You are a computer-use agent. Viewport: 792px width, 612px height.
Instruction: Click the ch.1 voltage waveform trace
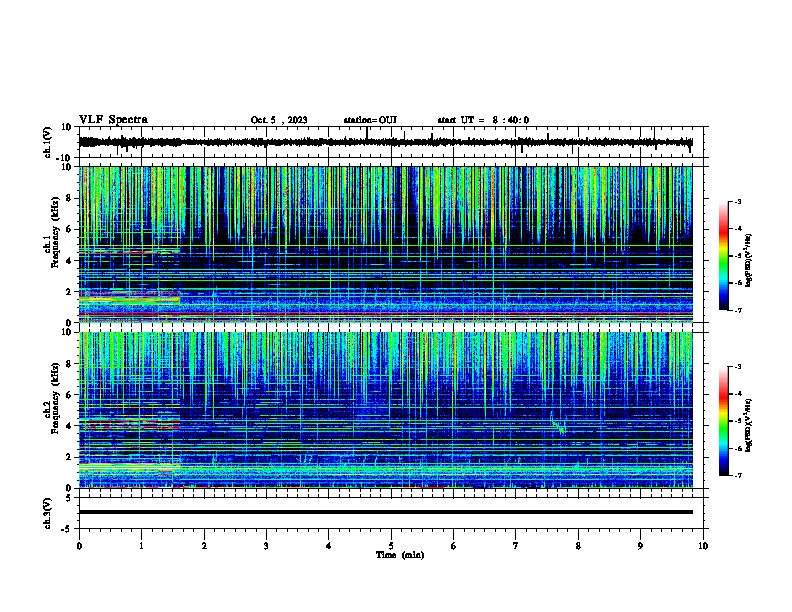(385, 142)
